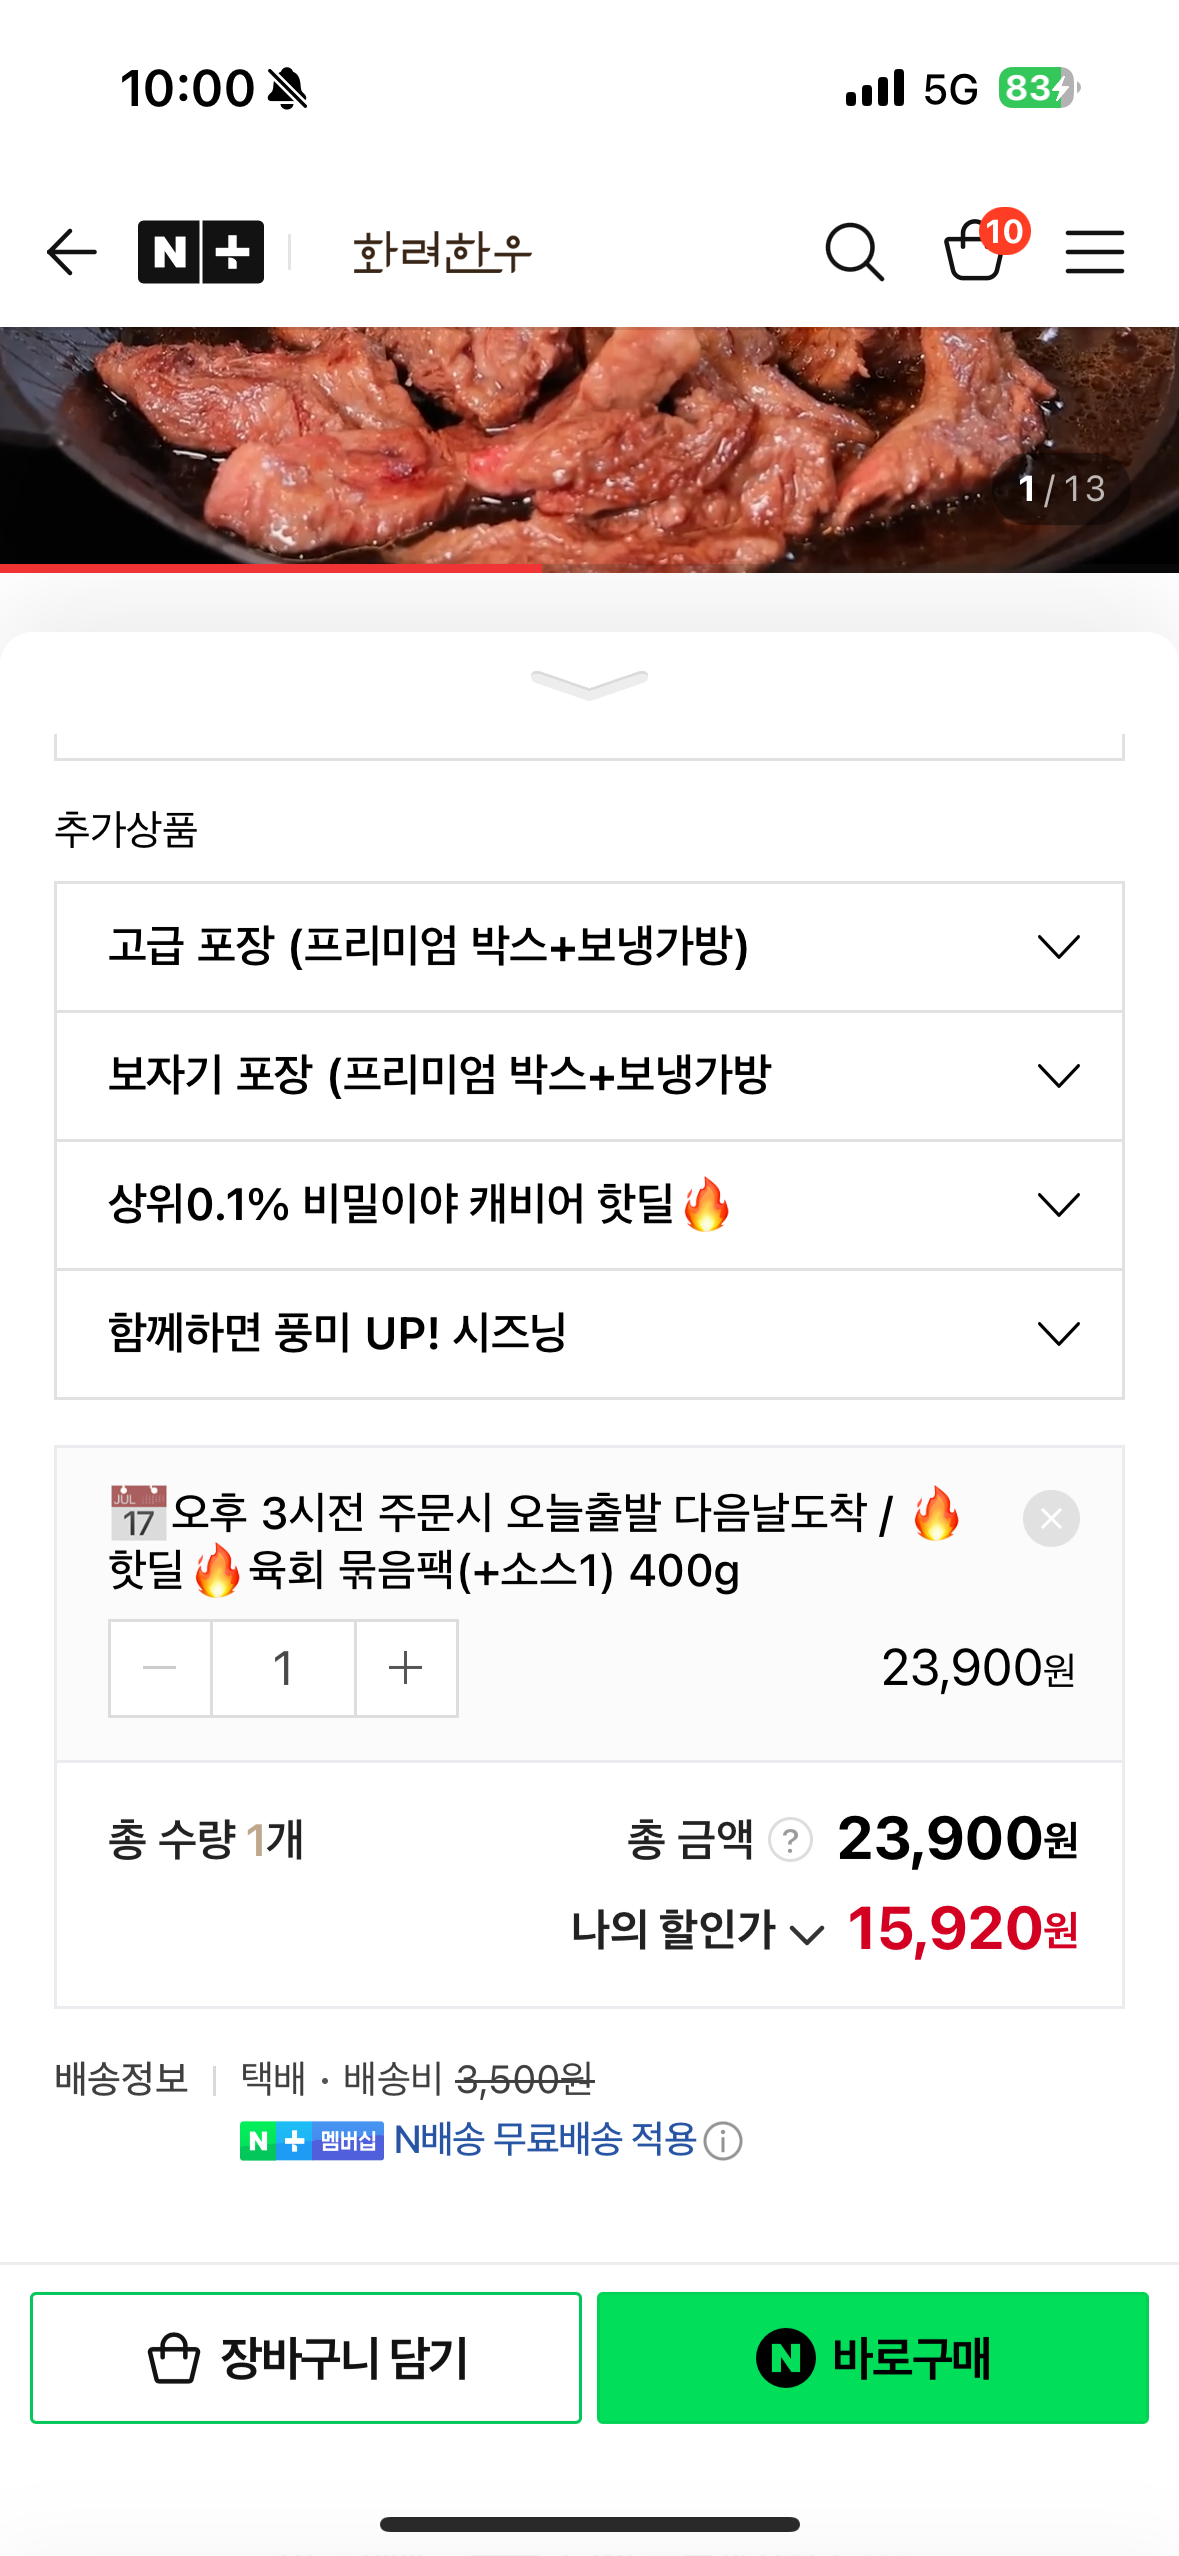Expand 고급 포장 option dropdown
The image size is (1179, 2556).
click(589, 946)
